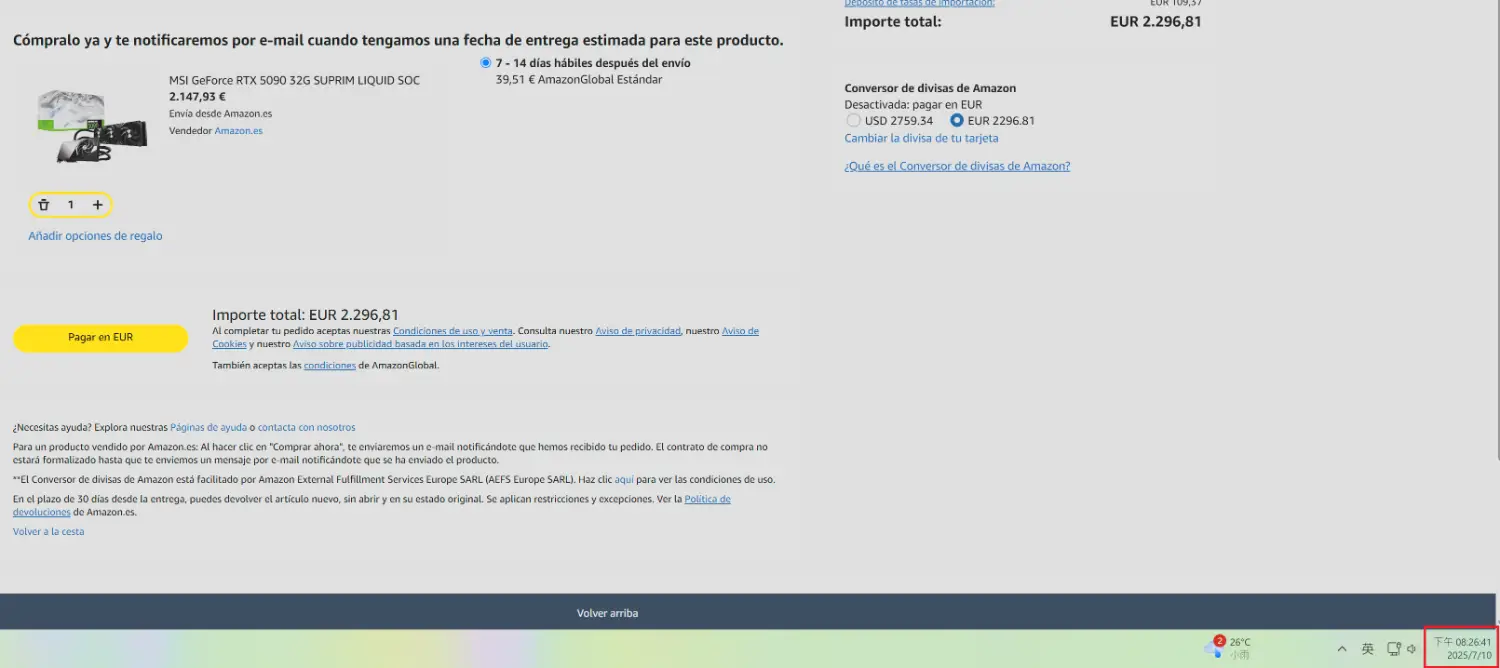The width and height of the screenshot is (1500, 668).
Task: Open network status from the tray
Action: coord(1393,649)
